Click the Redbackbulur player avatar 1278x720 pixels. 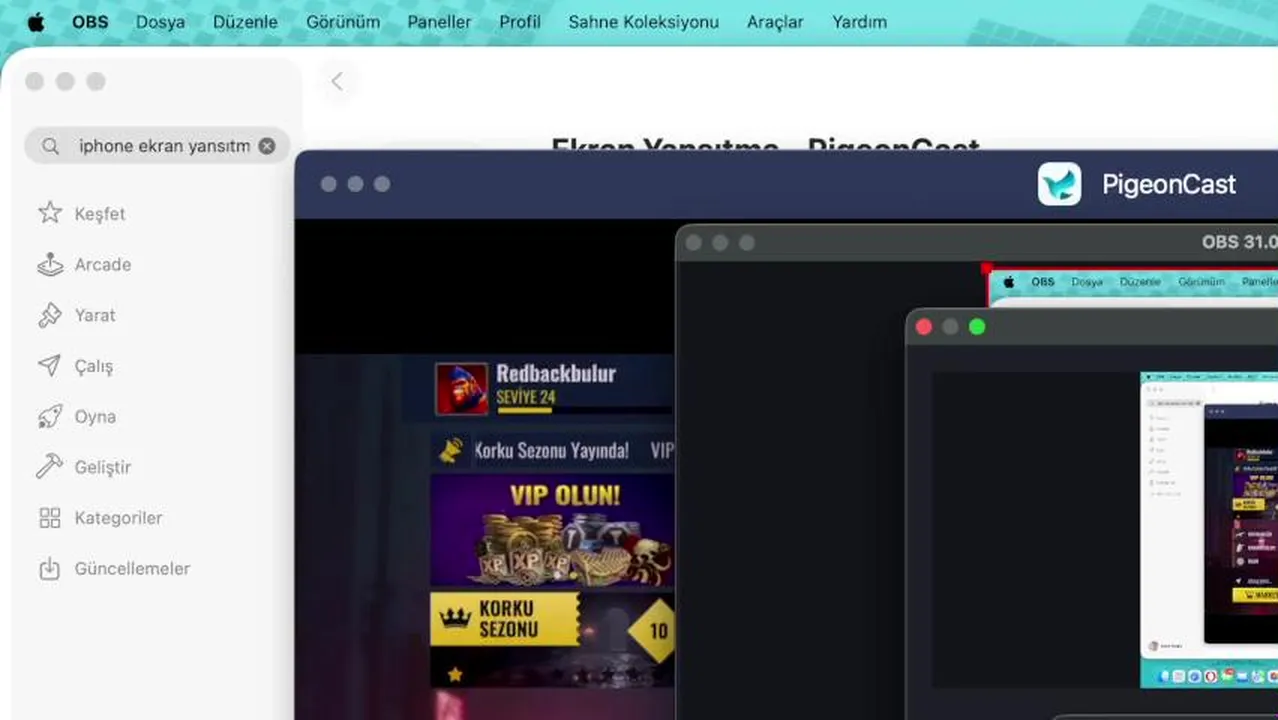pyautogui.click(x=462, y=388)
